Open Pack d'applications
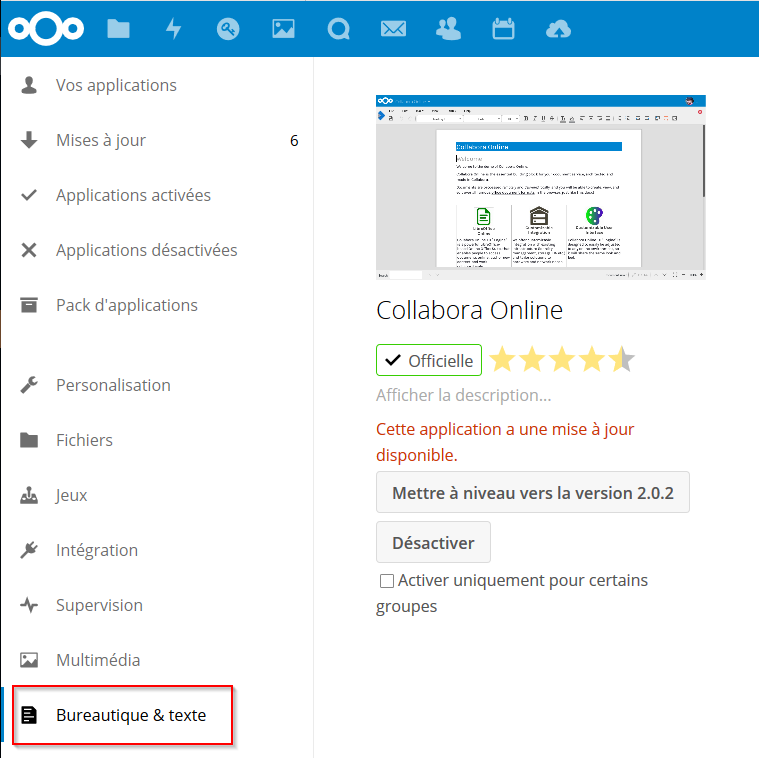759x758 pixels. point(157,305)
